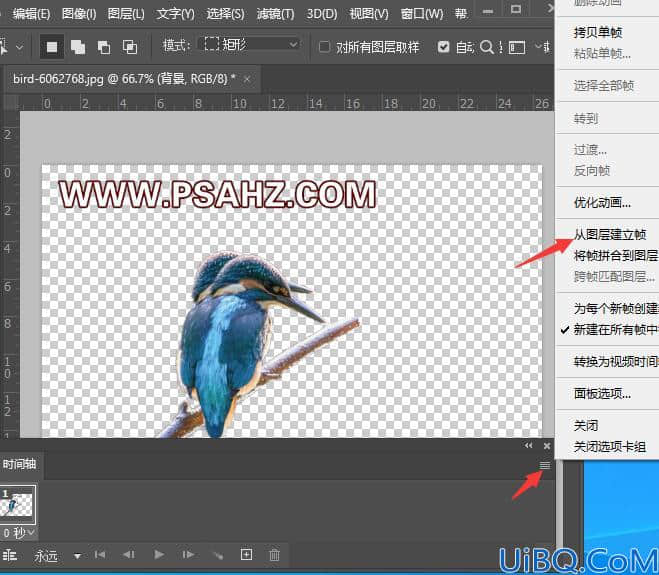
Task: Toggle 为每个新帧创建 option in menu
Action: 616,308
